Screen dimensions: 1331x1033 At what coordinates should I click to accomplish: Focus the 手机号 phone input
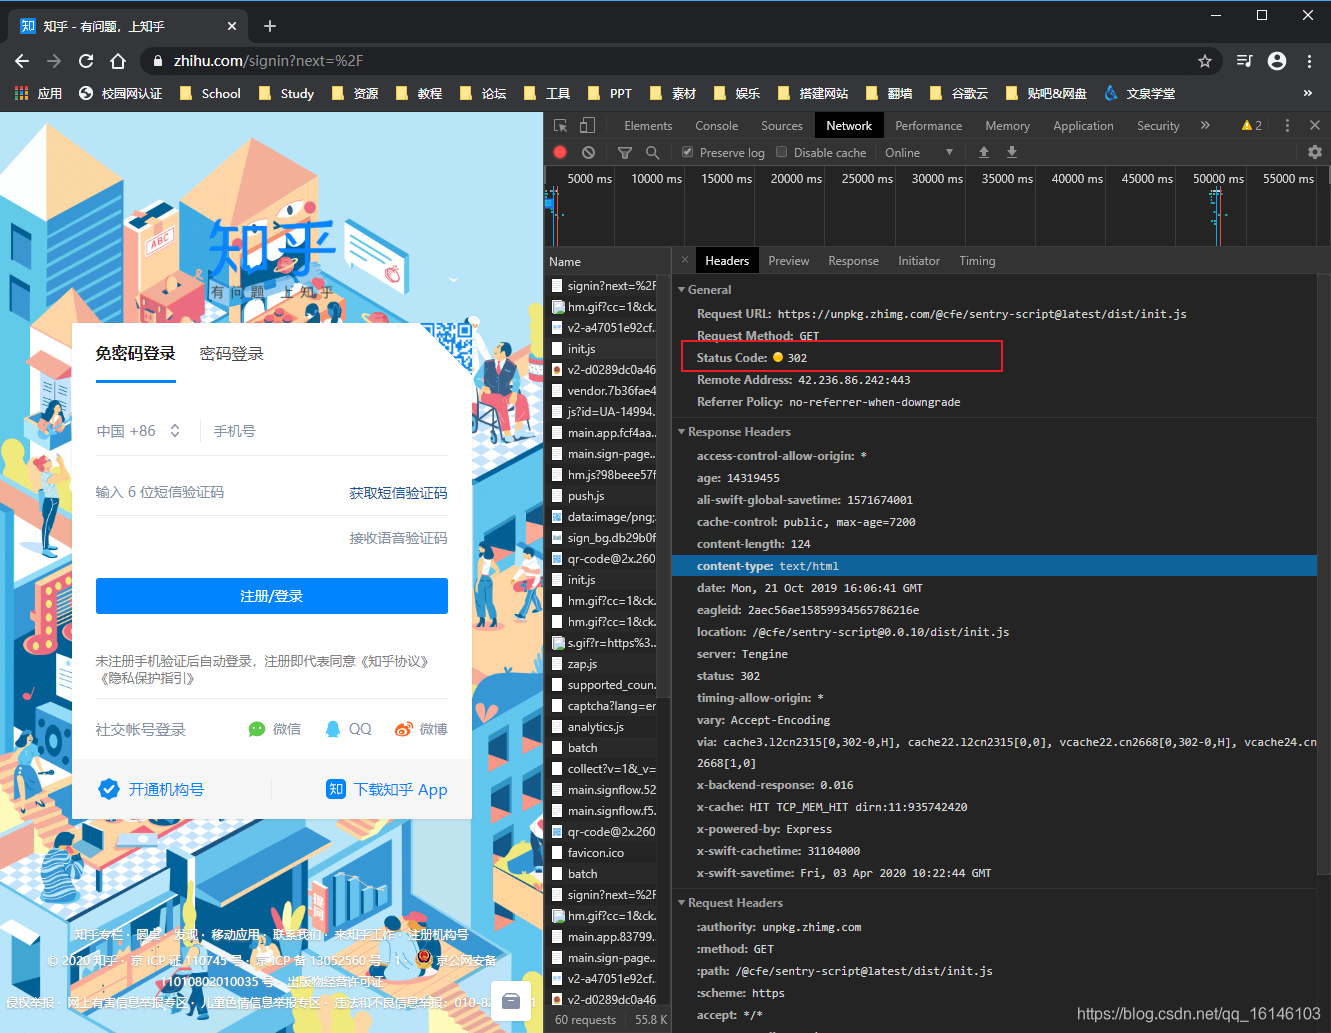tap(330, 431)
